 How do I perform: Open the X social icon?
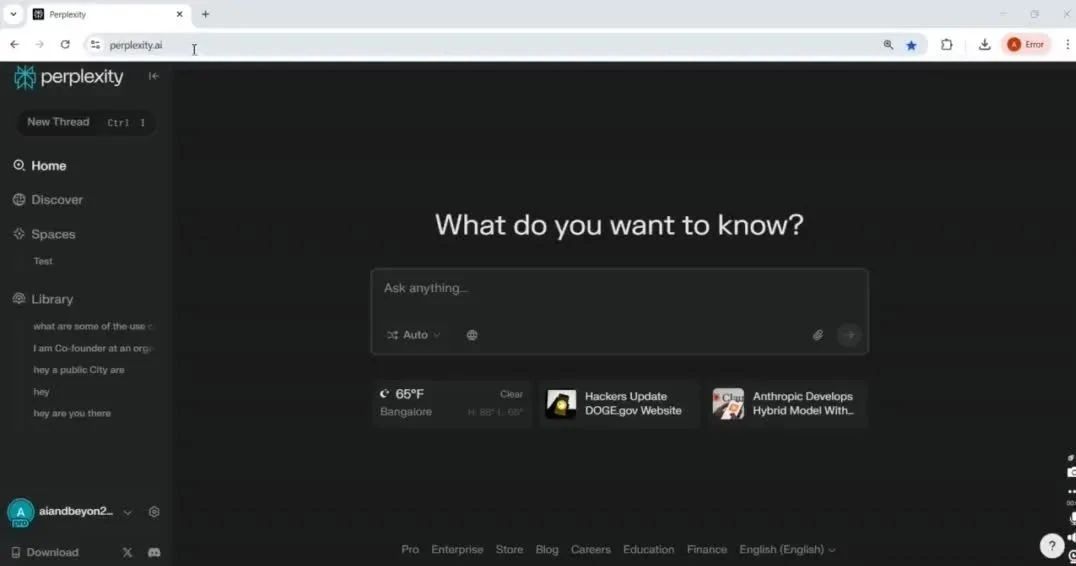[x=127, y=552]
